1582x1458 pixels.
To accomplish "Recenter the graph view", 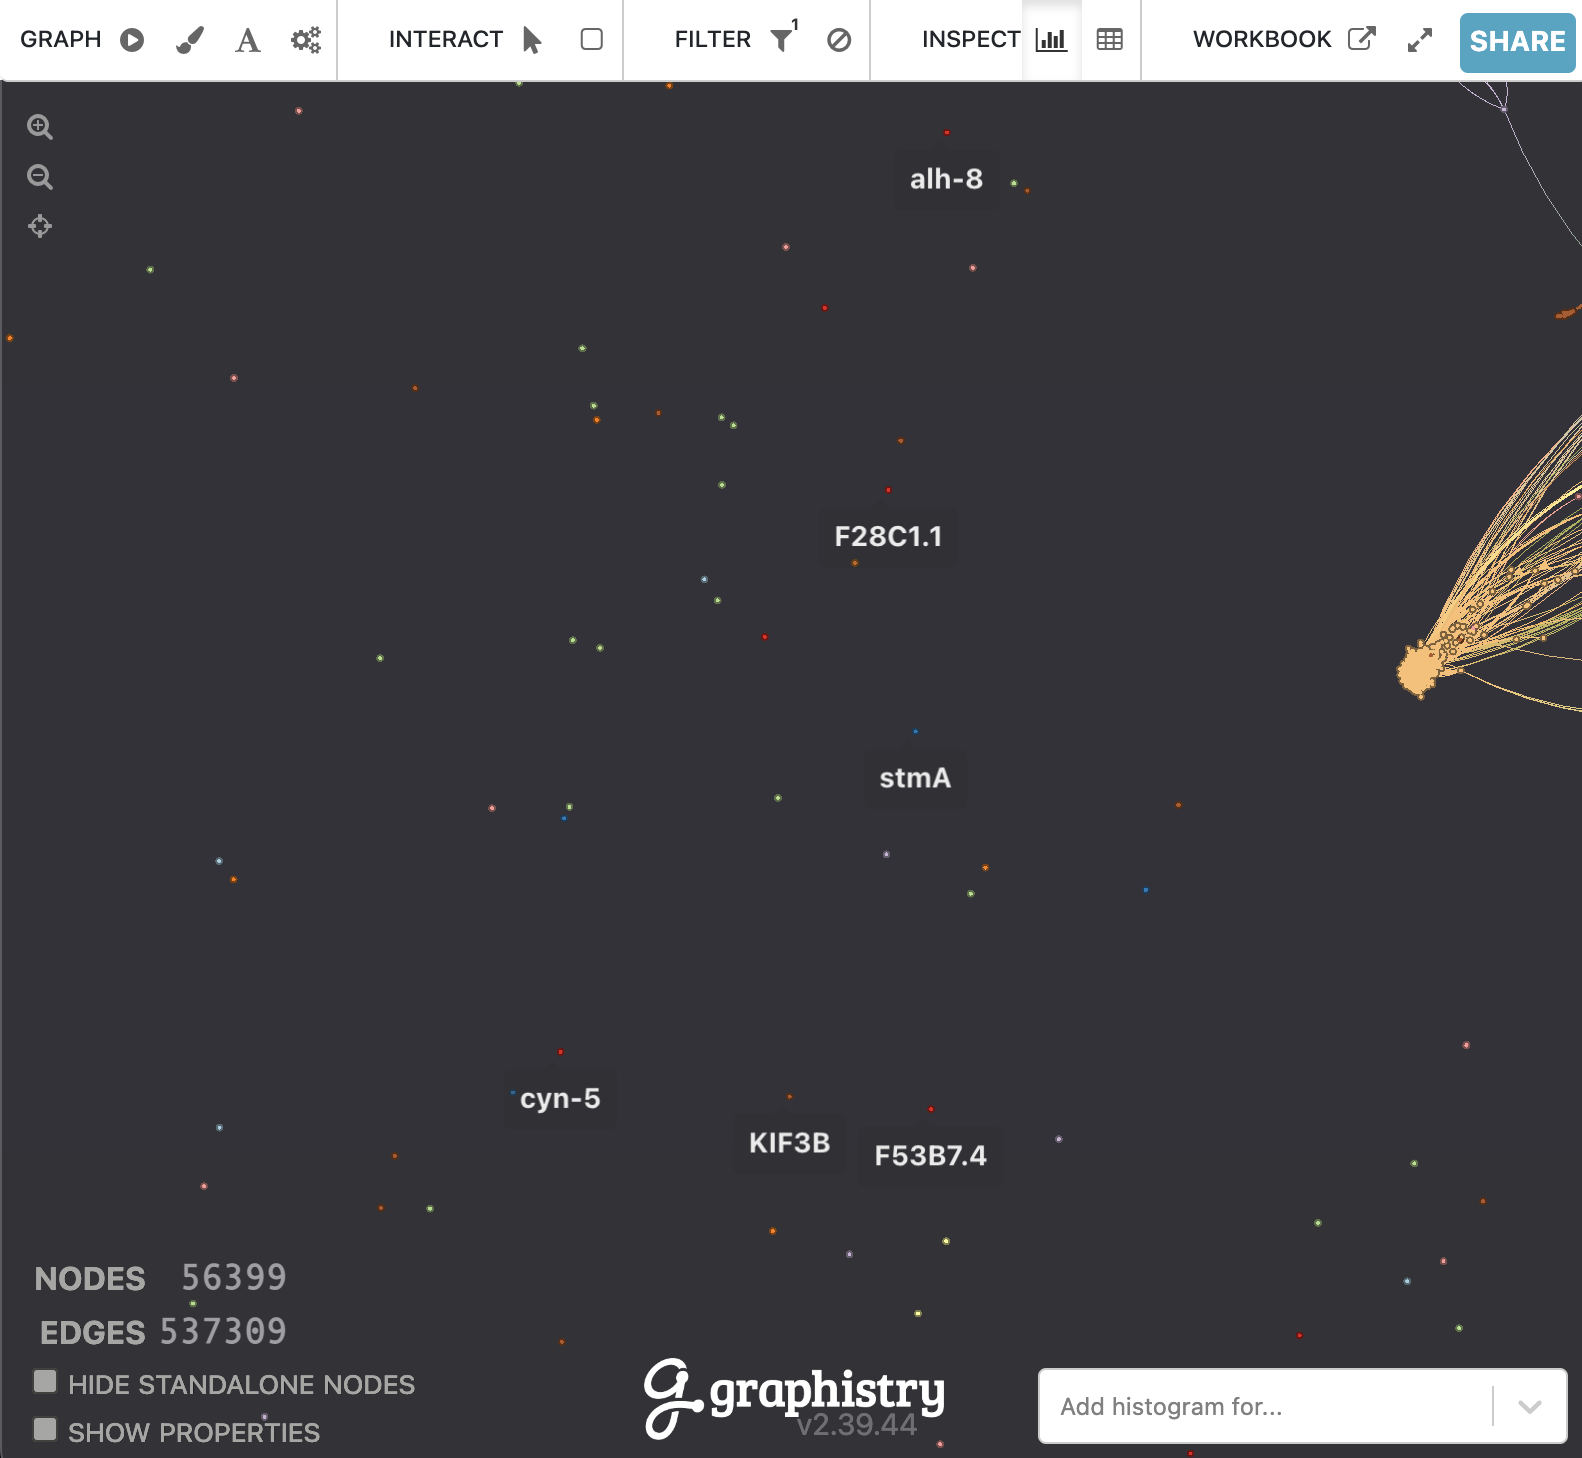I will coord(40,226).
